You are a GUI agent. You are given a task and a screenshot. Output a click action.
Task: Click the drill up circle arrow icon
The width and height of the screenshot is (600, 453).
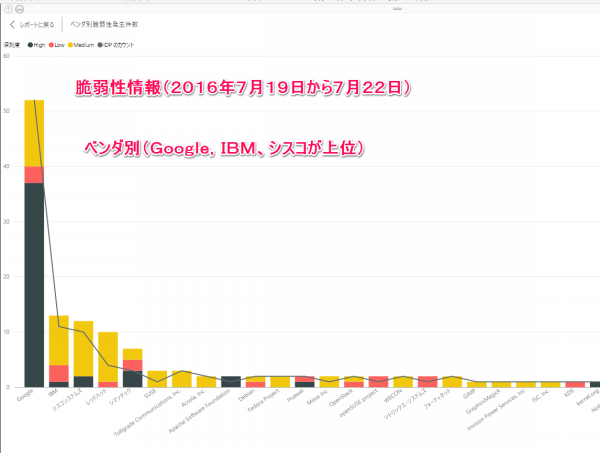coord(8,9)
